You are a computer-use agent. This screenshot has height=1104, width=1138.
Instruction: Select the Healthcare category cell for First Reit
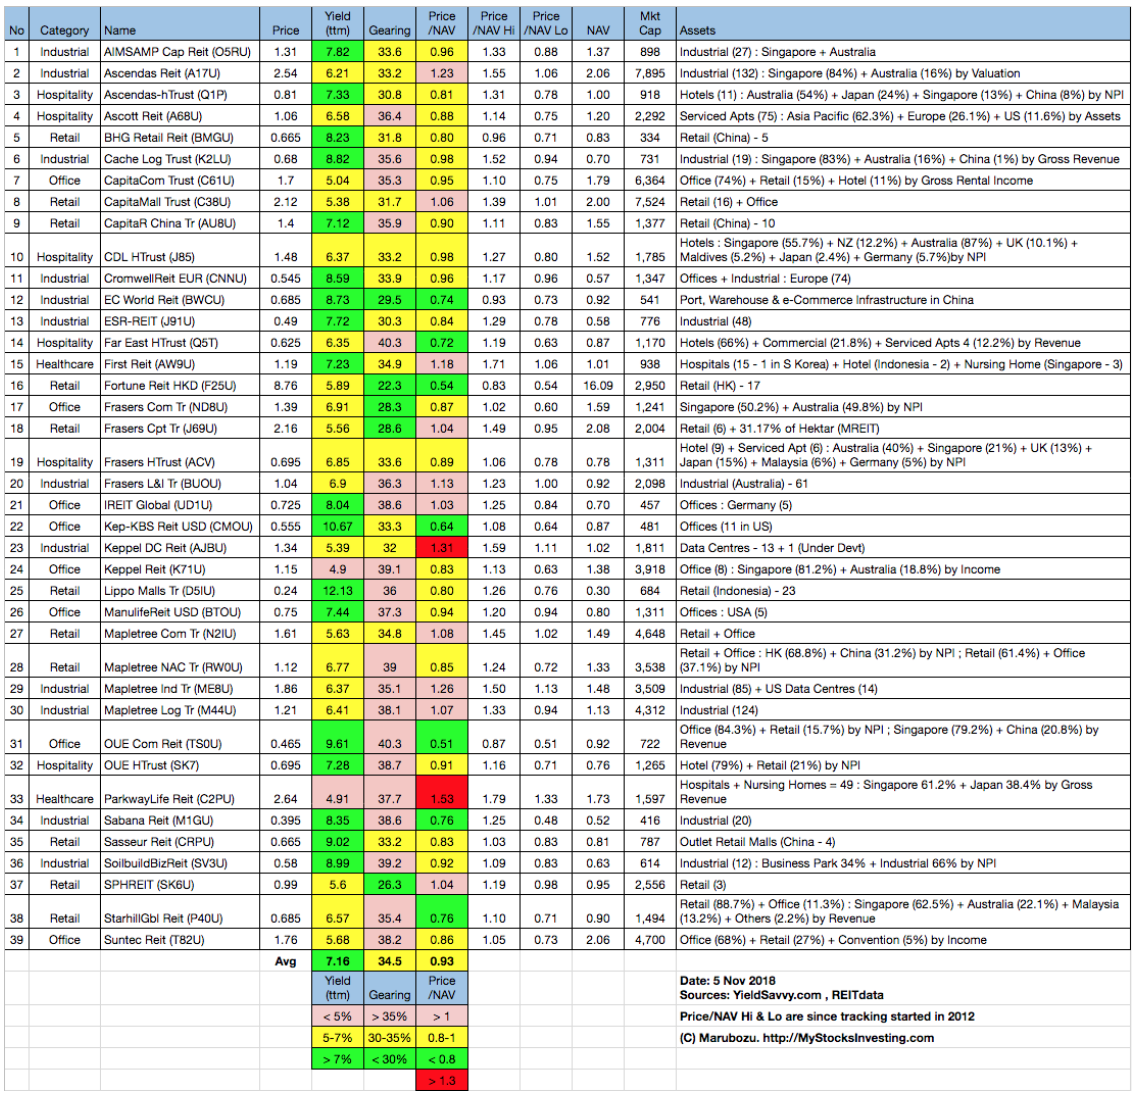[65, 364]
